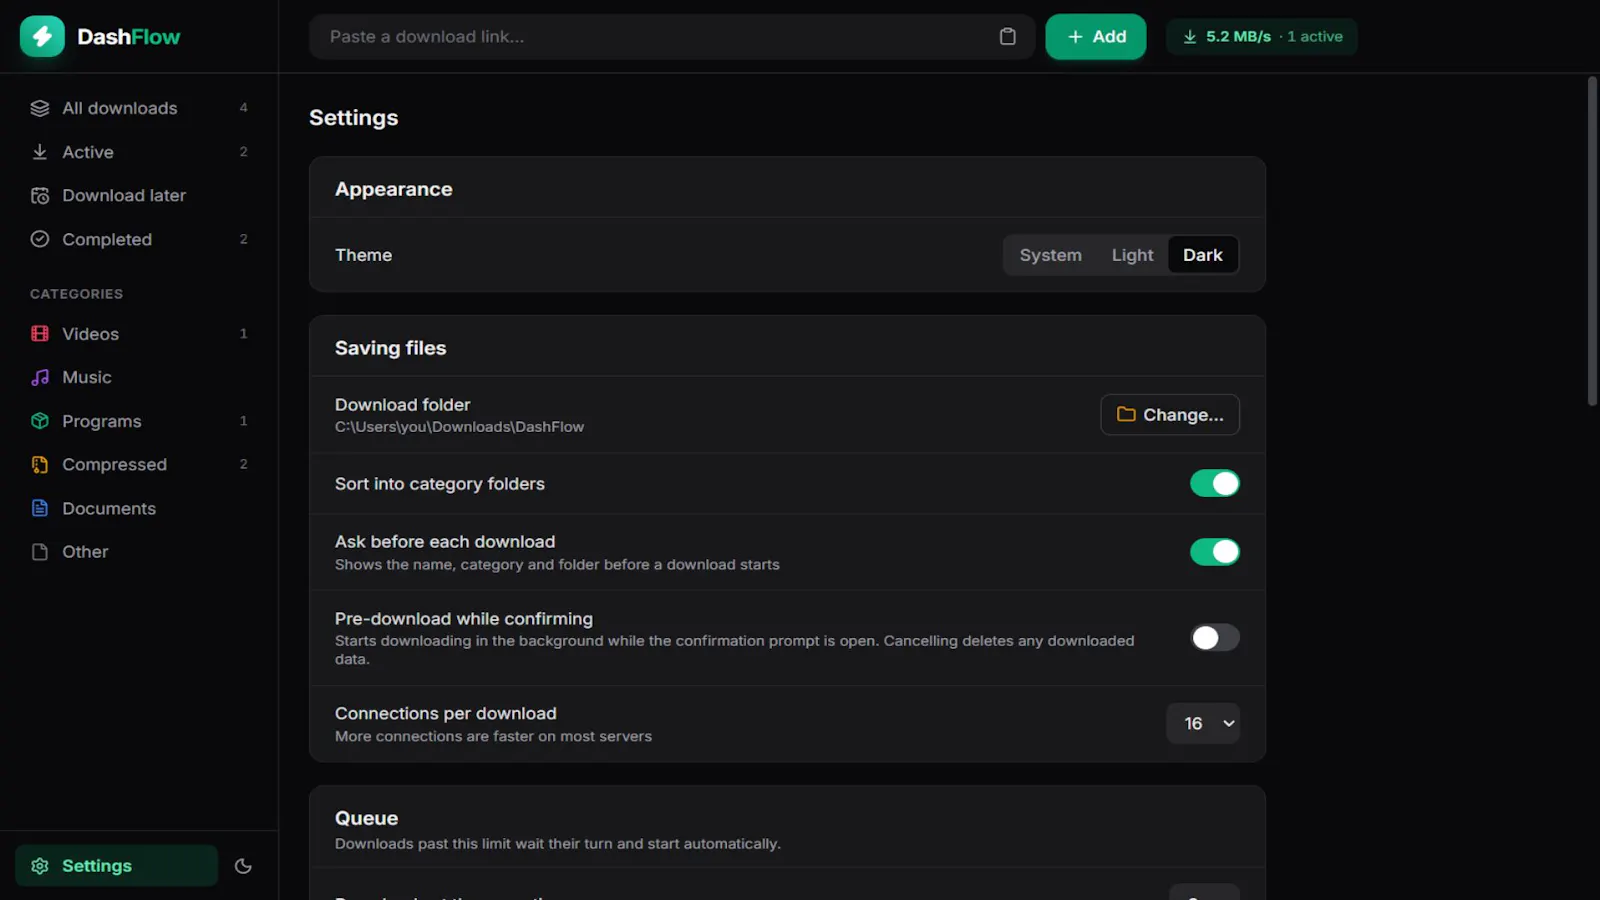This screenshot has height=900, width=1600.
Task: Click the clipboard paste icon in link field
Action: 1007,37
